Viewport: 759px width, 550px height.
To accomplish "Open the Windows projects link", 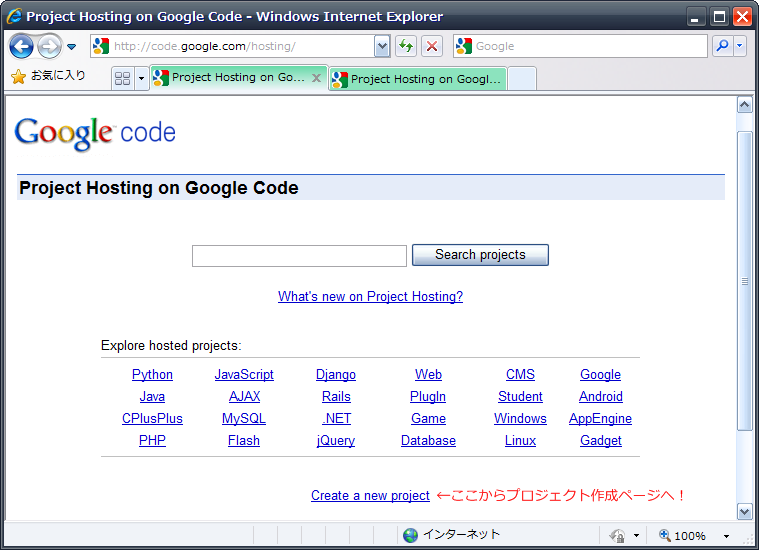I will click(520, 419).
